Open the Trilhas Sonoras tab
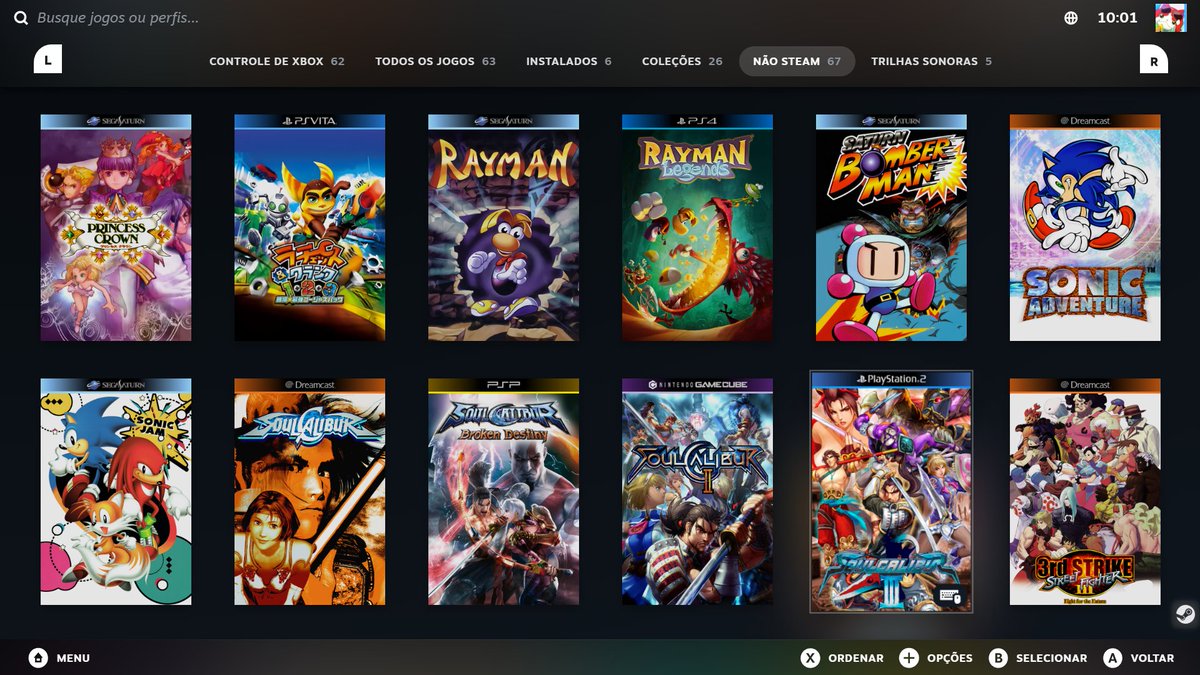 [x=931, y=61]
